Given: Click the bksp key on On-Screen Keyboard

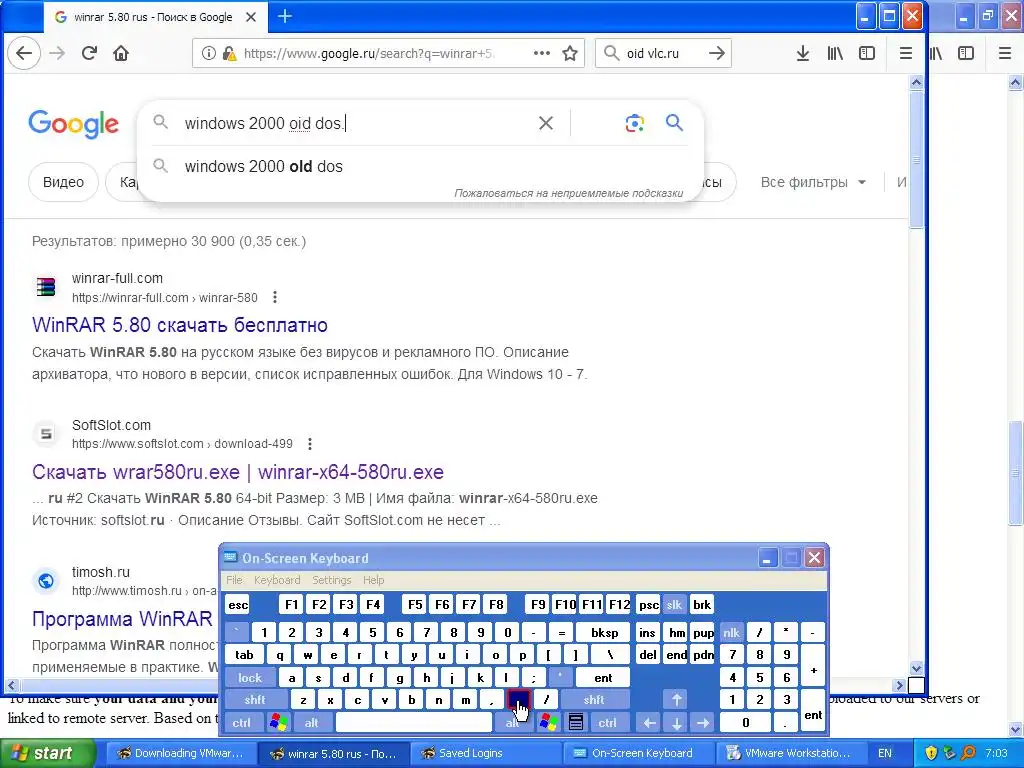Looking at the screenshot, I should pyautogui.click(x=604, y=632).
